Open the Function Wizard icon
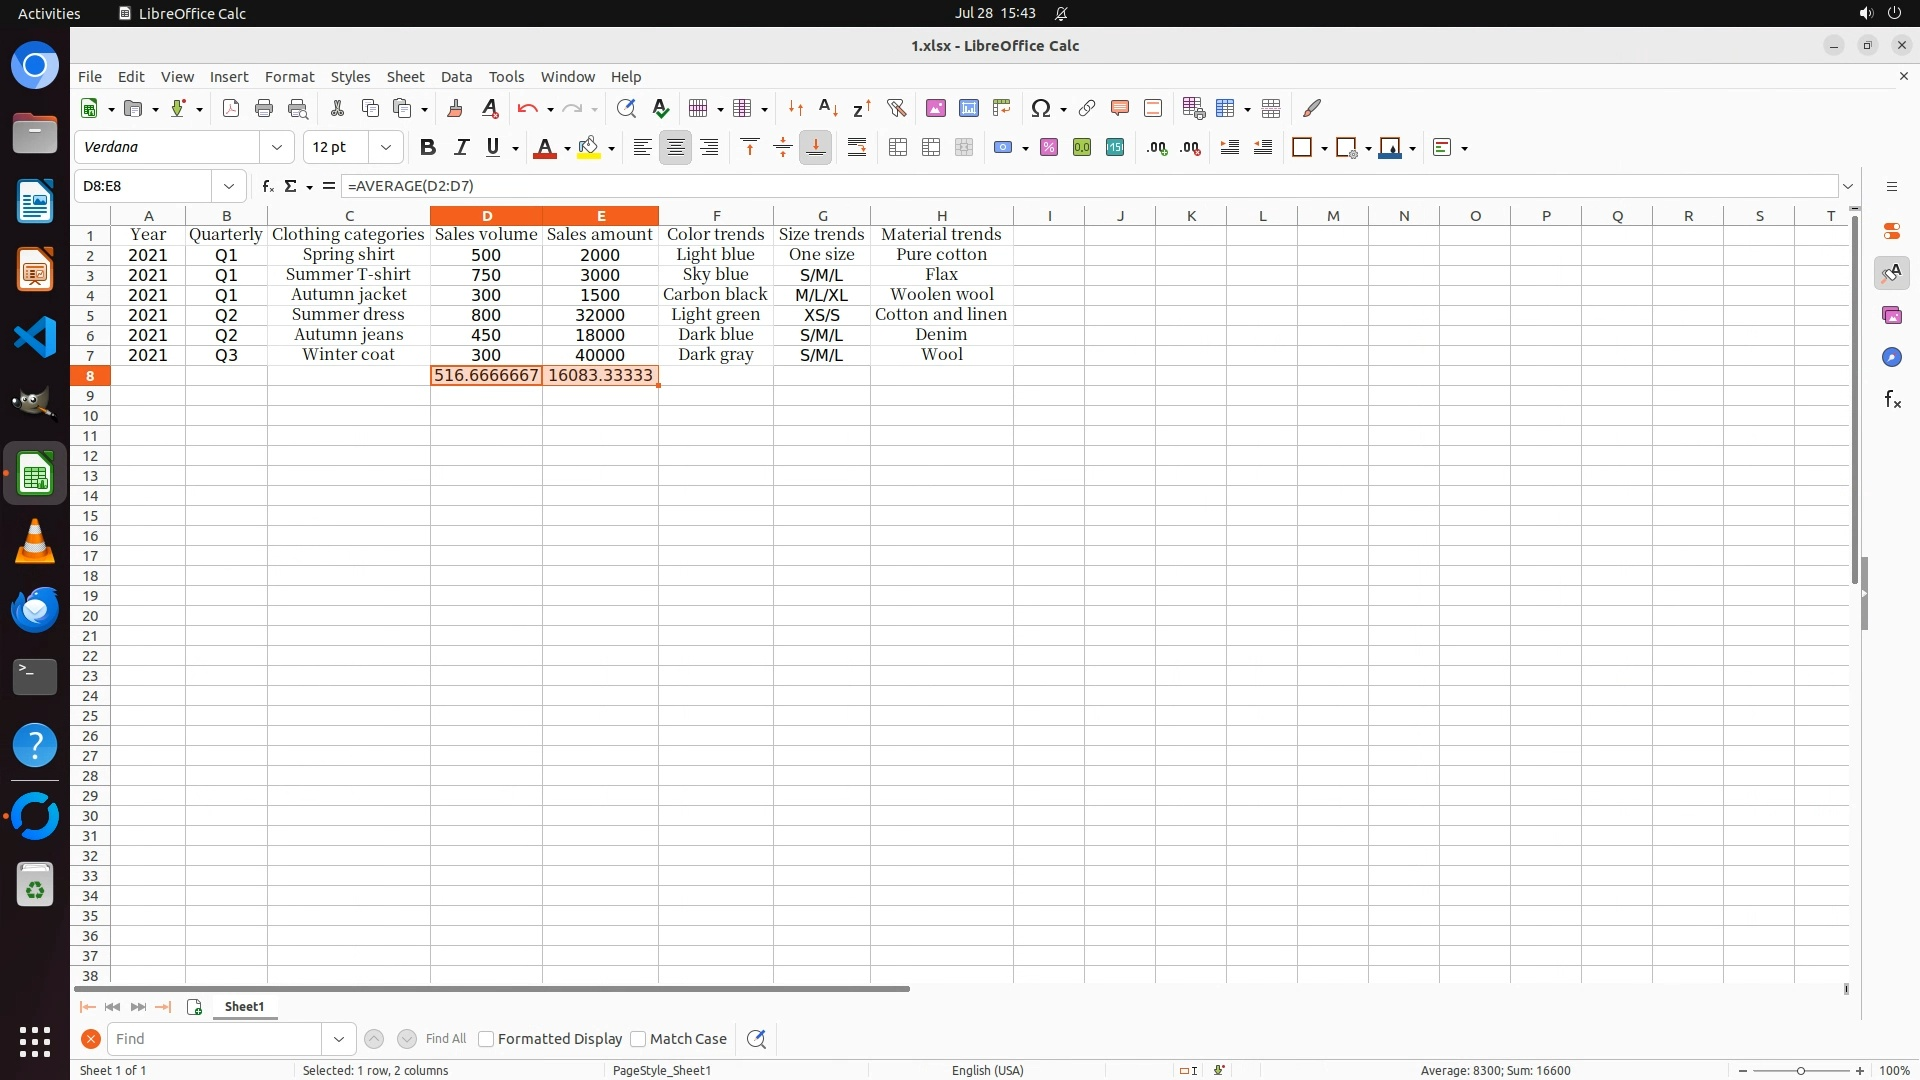1920x1080 pixels. pyautogui.click(x=267, y=186)
